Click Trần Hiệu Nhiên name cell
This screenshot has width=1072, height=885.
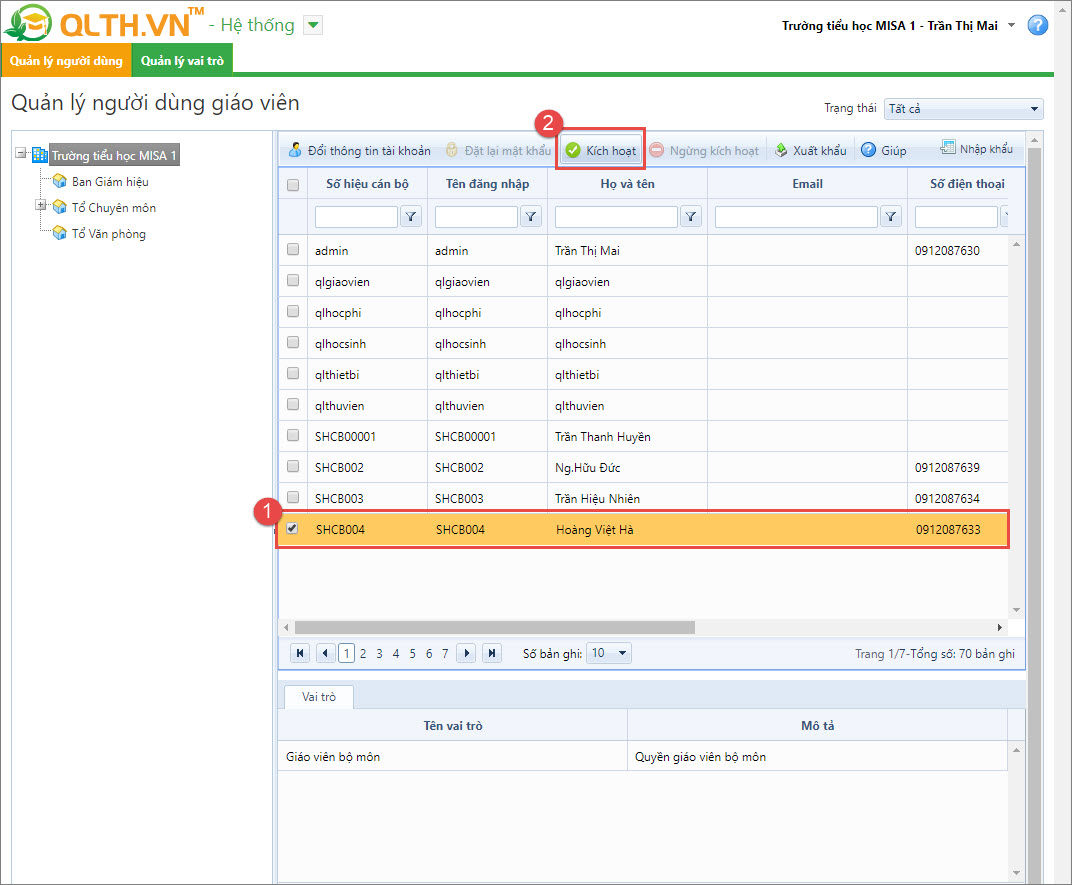[627, 499]
